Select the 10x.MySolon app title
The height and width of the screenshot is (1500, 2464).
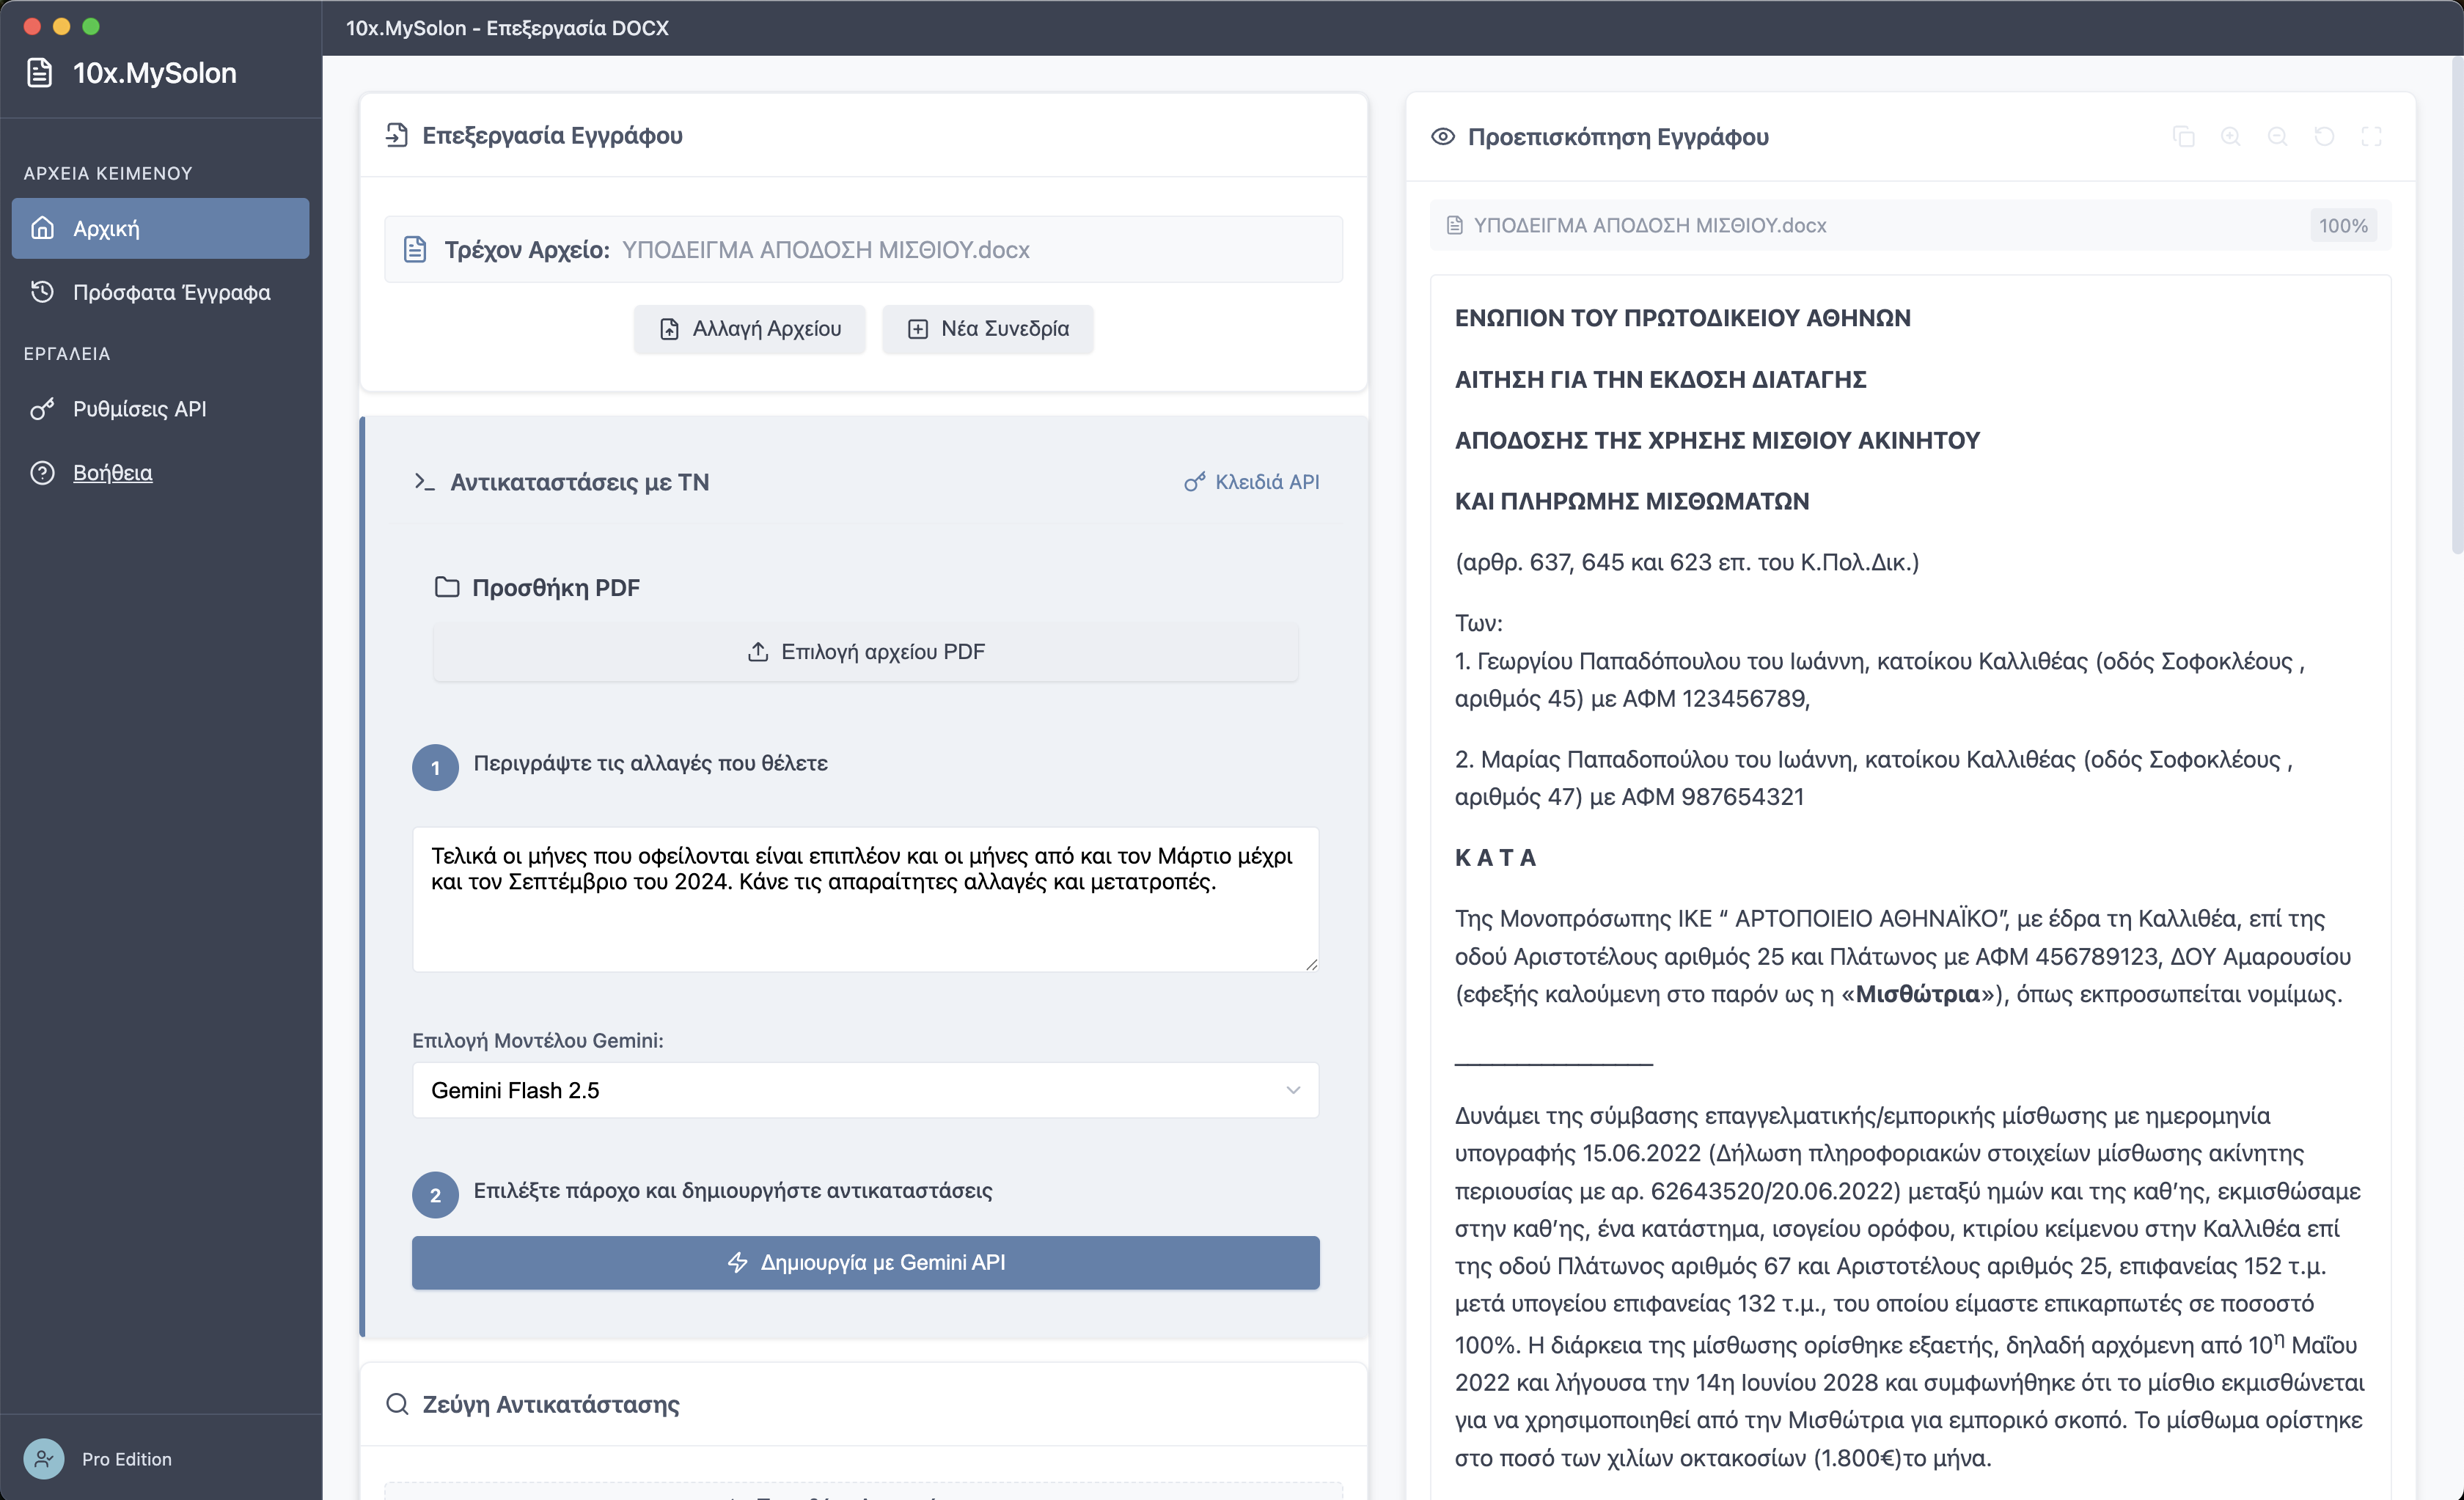point(154,72)
